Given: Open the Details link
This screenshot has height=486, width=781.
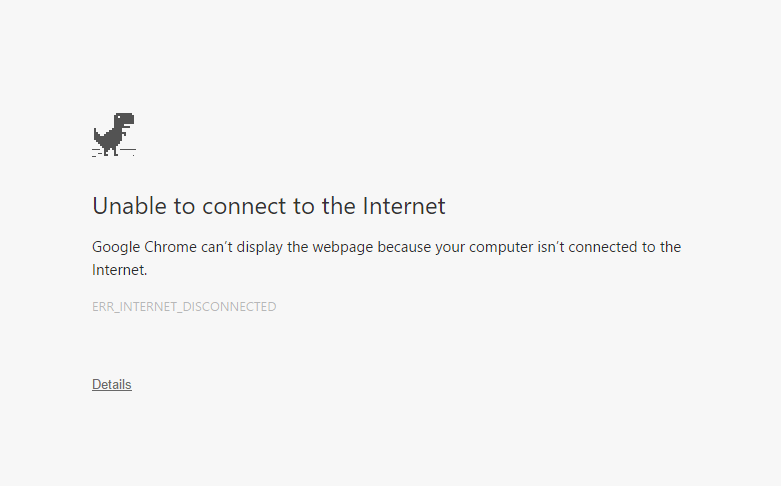Looking at the screenshot, I should [x=111, y=384].
